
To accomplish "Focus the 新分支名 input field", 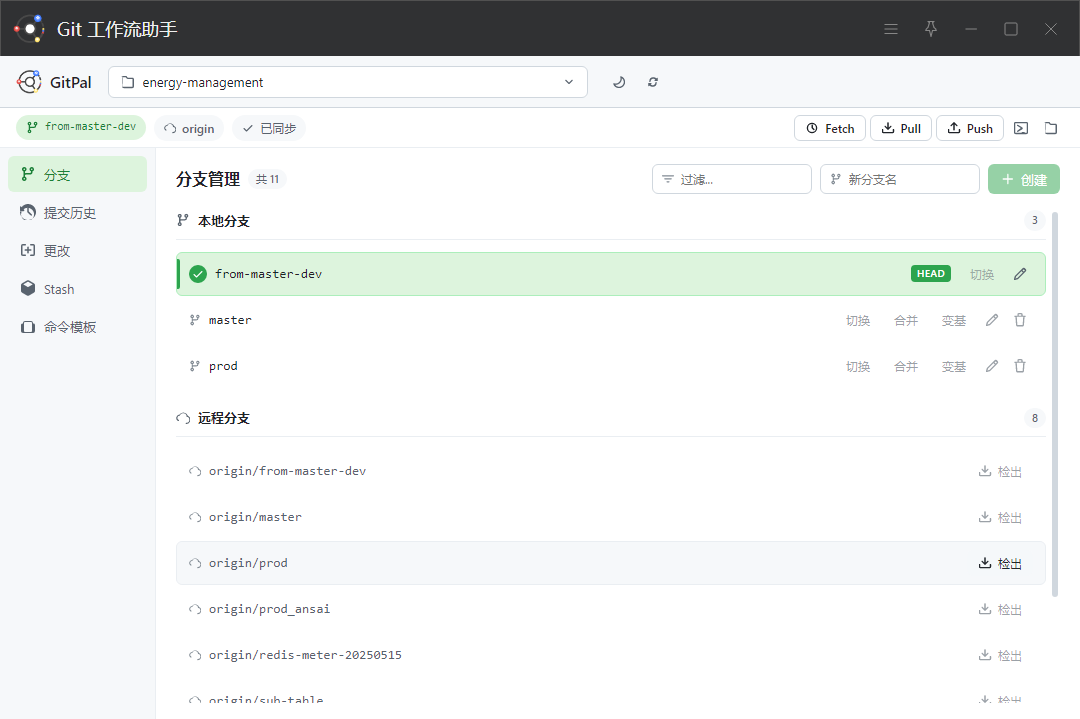I will [900, 179].
